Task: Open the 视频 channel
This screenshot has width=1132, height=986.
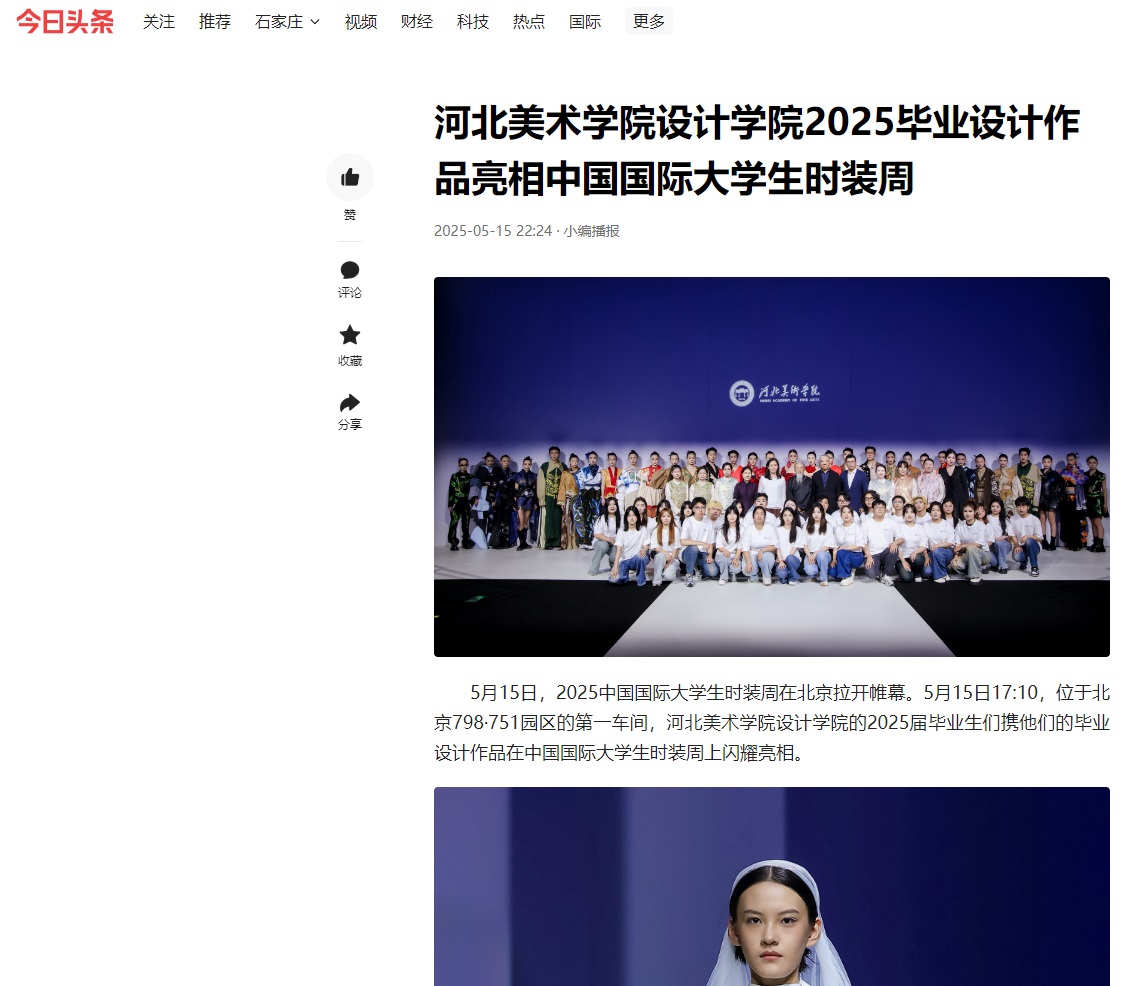Action: 361,22
